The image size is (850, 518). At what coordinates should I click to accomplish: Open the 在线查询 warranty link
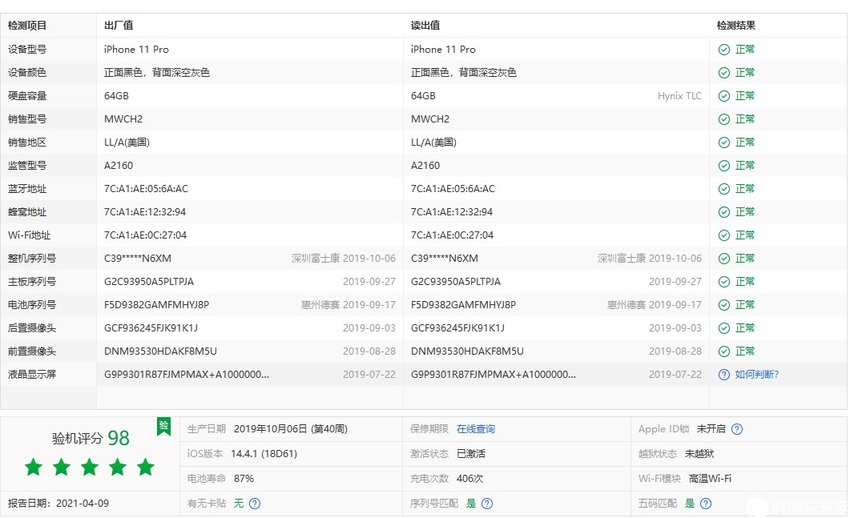[x=475, y=429]
